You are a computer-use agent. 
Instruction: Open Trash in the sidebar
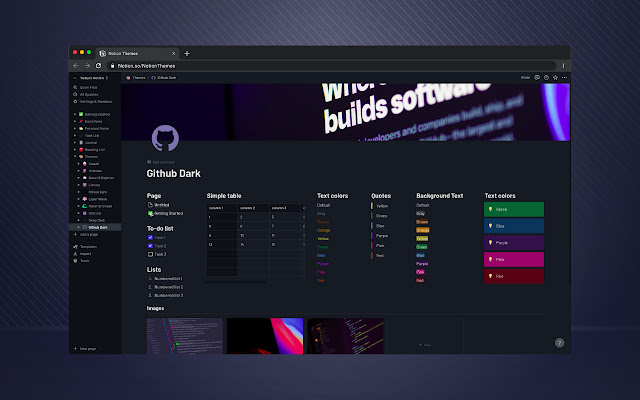pos(84,260)
